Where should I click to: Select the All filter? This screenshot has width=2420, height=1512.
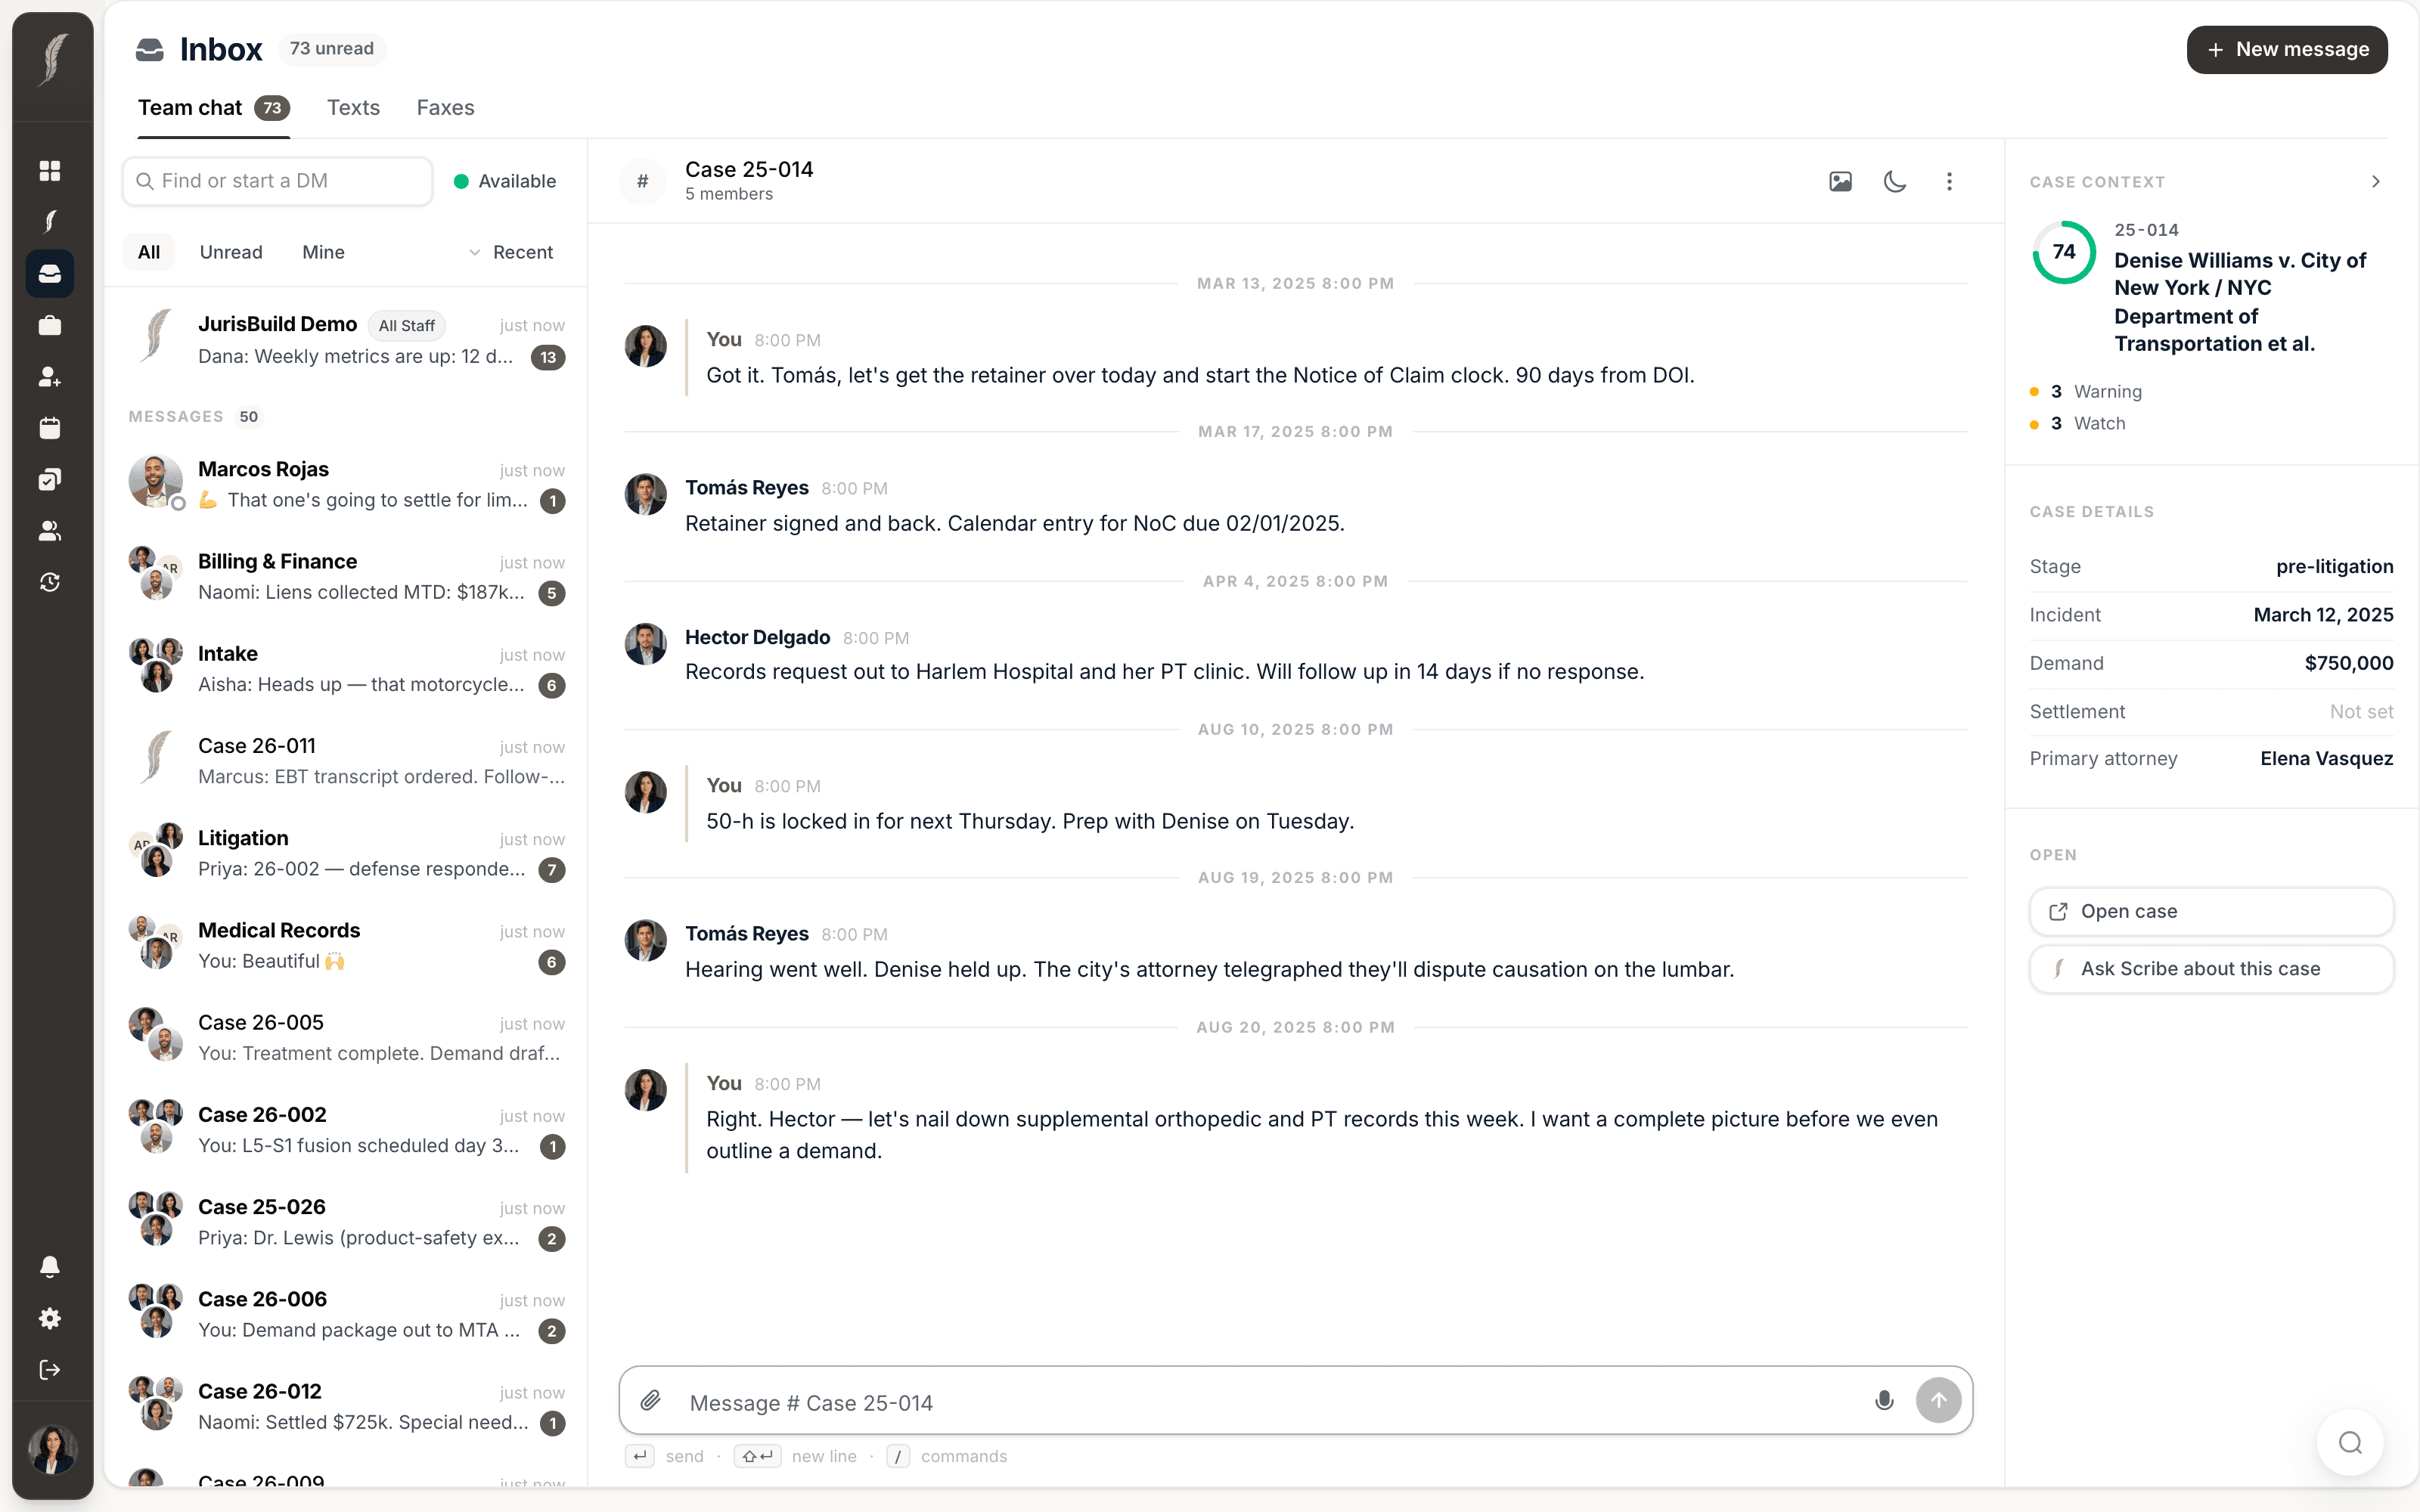[149, 252]
